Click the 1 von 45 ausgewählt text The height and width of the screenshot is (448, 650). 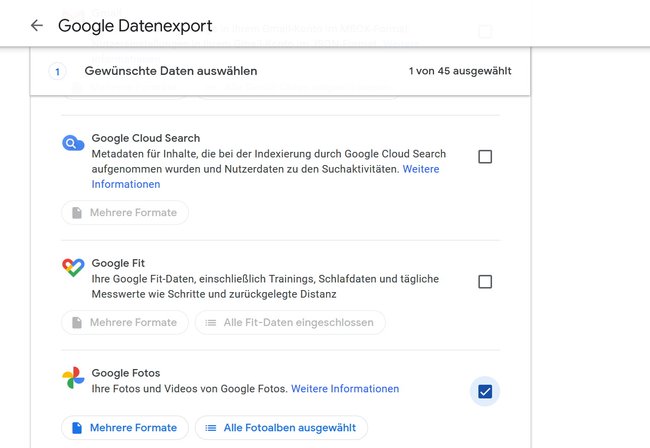tap(460, 71)
